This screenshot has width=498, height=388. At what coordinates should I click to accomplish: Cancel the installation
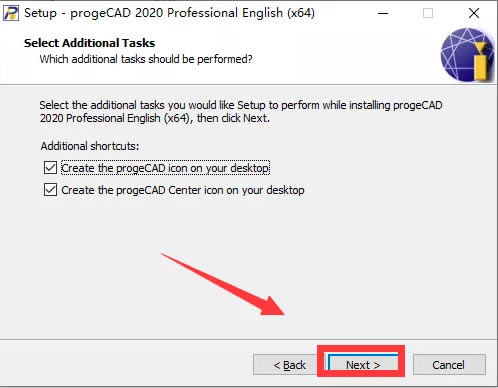click(x=449, y=365)
